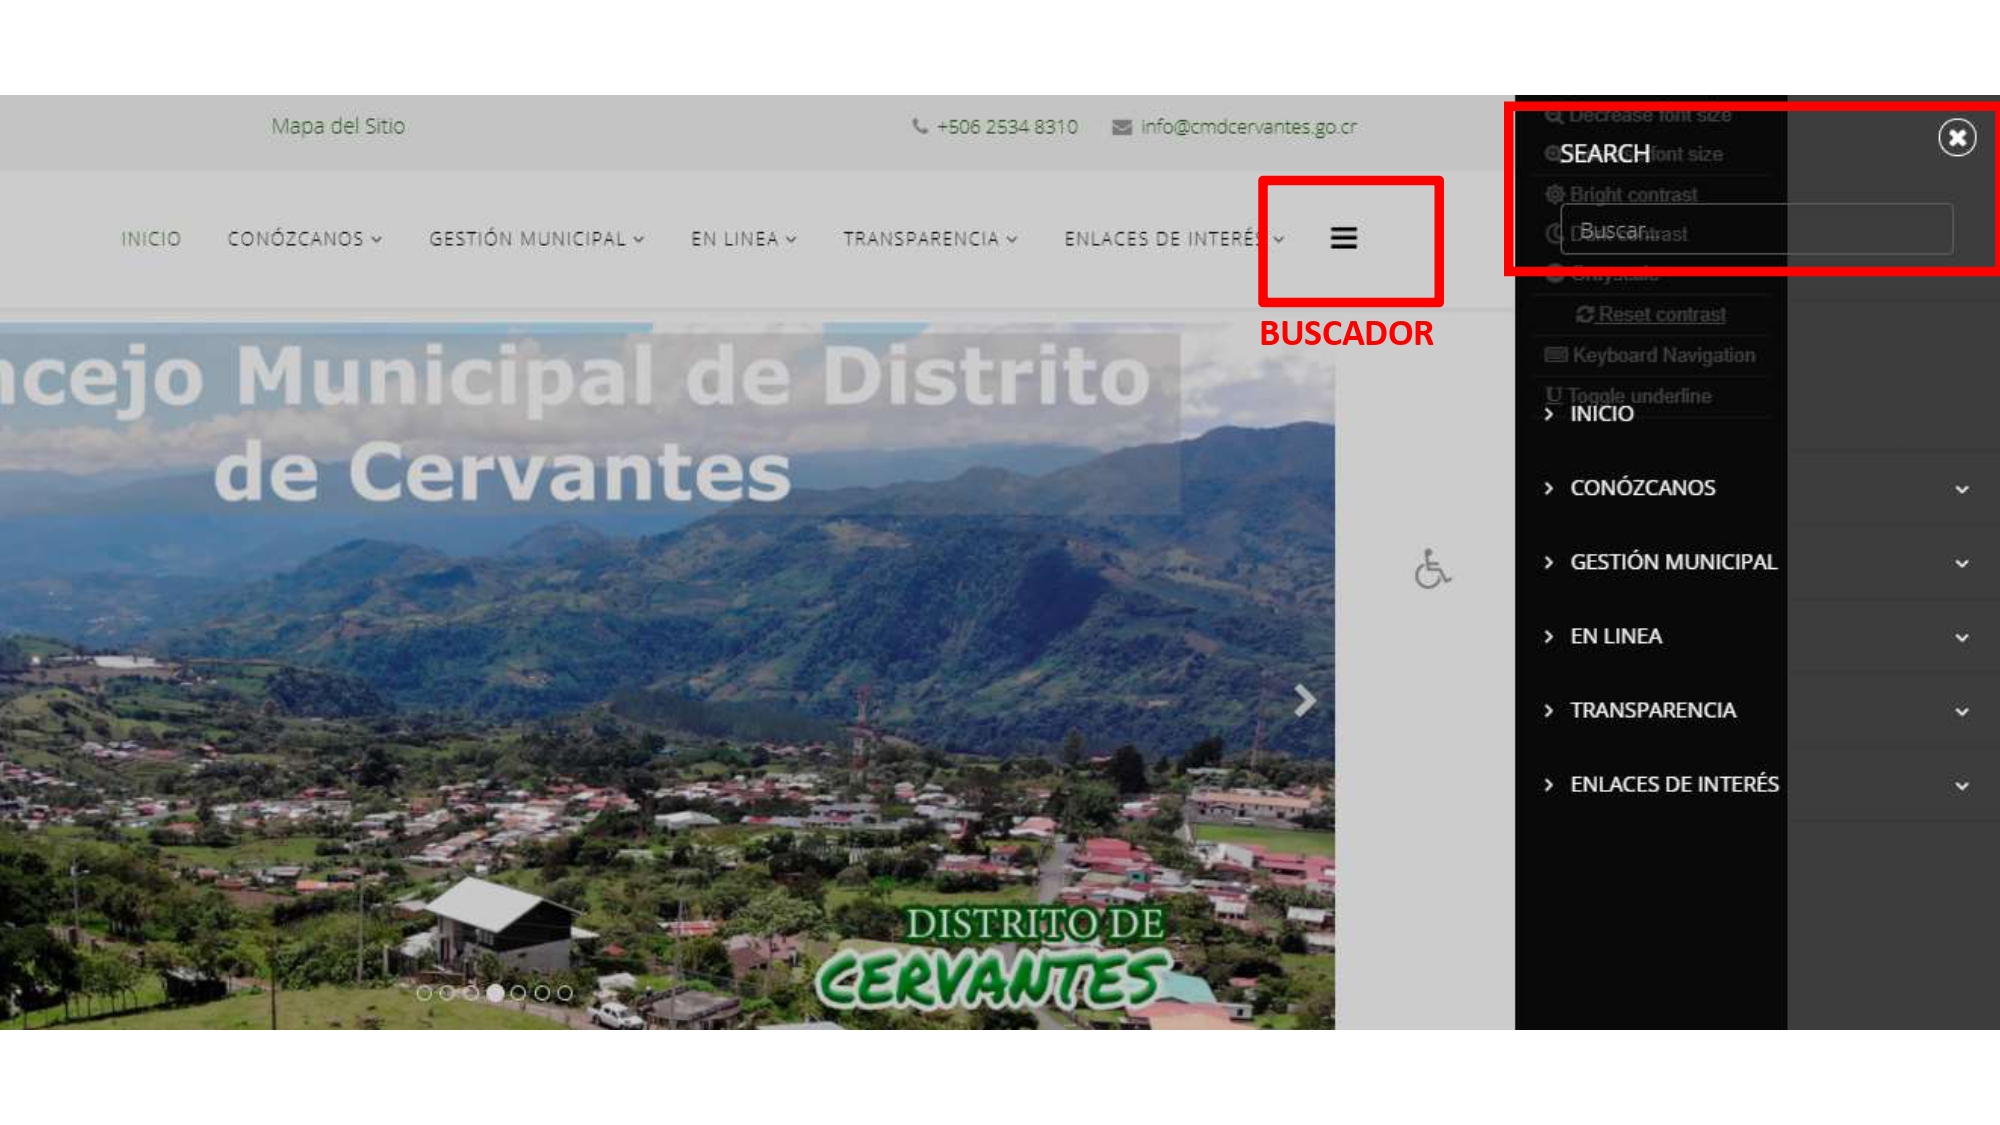
Task: Open the Mapa del Sitio link
Action: 338,126
